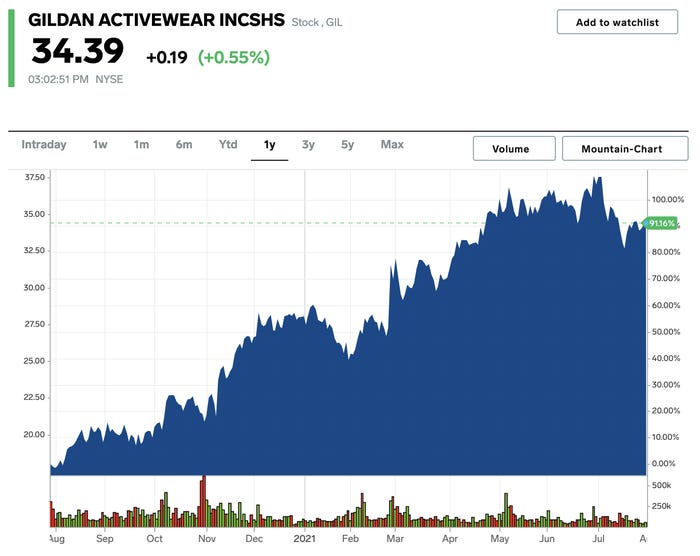Select the 6m time range tab

pyautogui.click(x=183, y=144)
